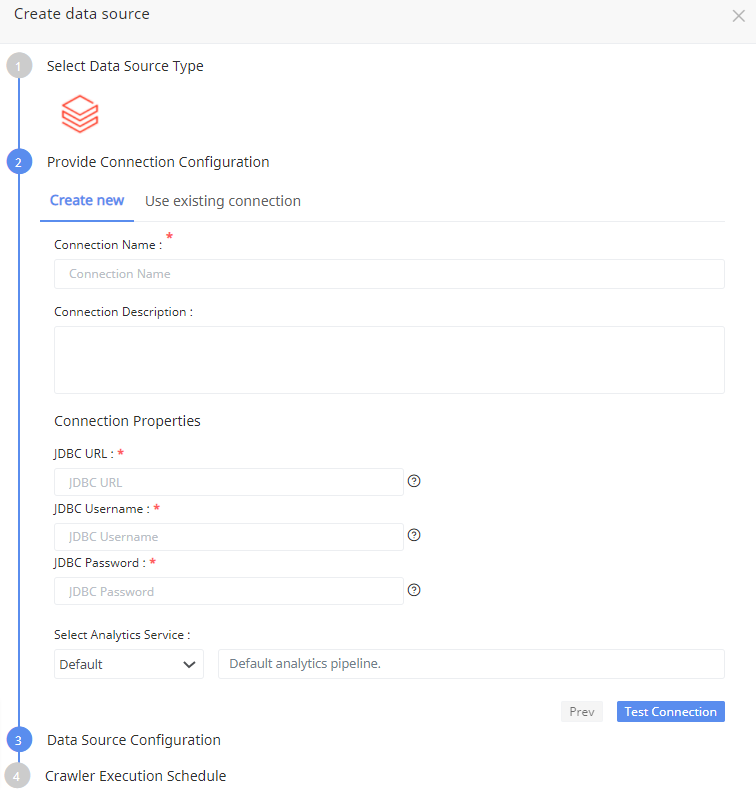Select the database data source type icon

click(x=80, y=113)
